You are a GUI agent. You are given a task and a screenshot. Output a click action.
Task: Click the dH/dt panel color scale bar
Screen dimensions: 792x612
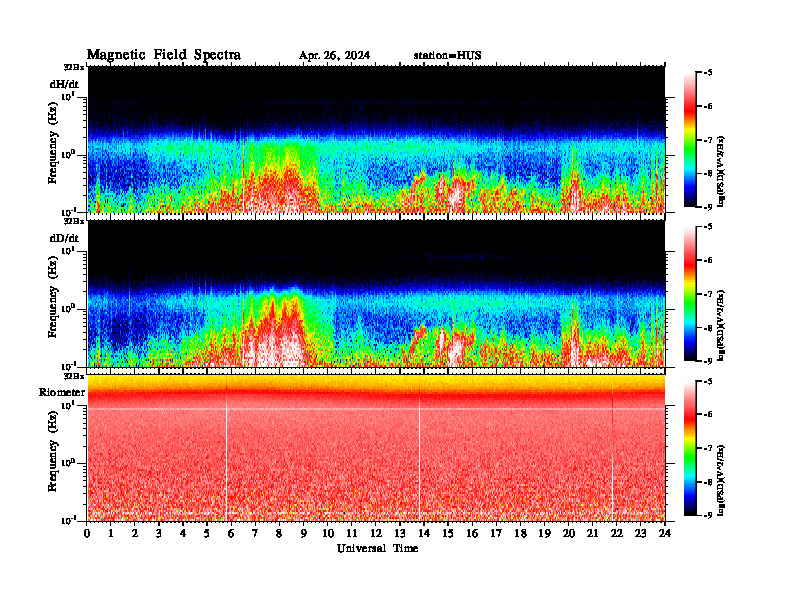pyautogui.click(x=690, y=140)
